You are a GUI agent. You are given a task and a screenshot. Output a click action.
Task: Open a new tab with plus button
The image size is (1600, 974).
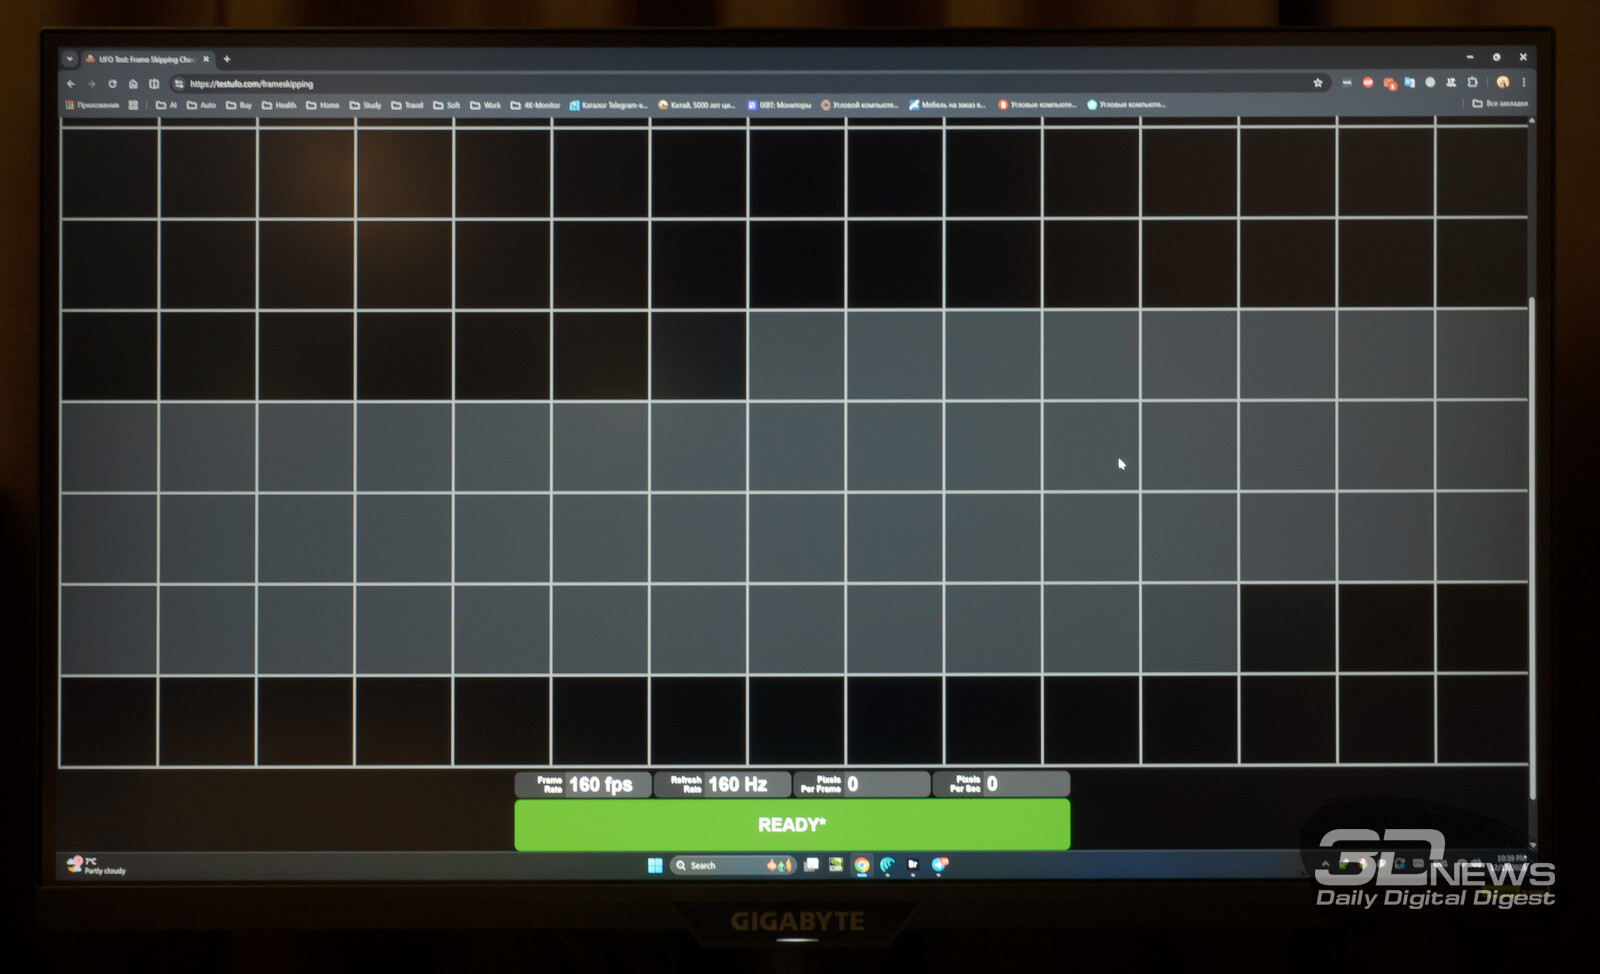point(227,59)
